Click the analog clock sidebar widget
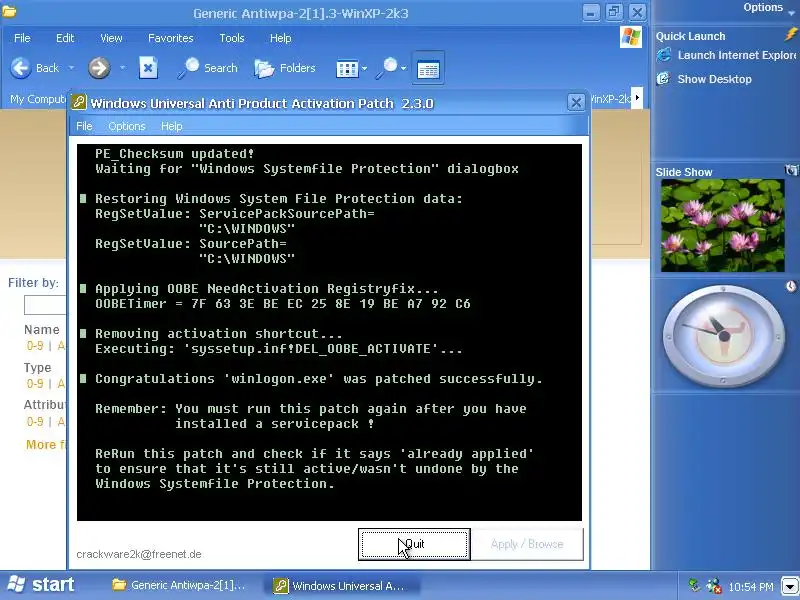 click(724, 336)
